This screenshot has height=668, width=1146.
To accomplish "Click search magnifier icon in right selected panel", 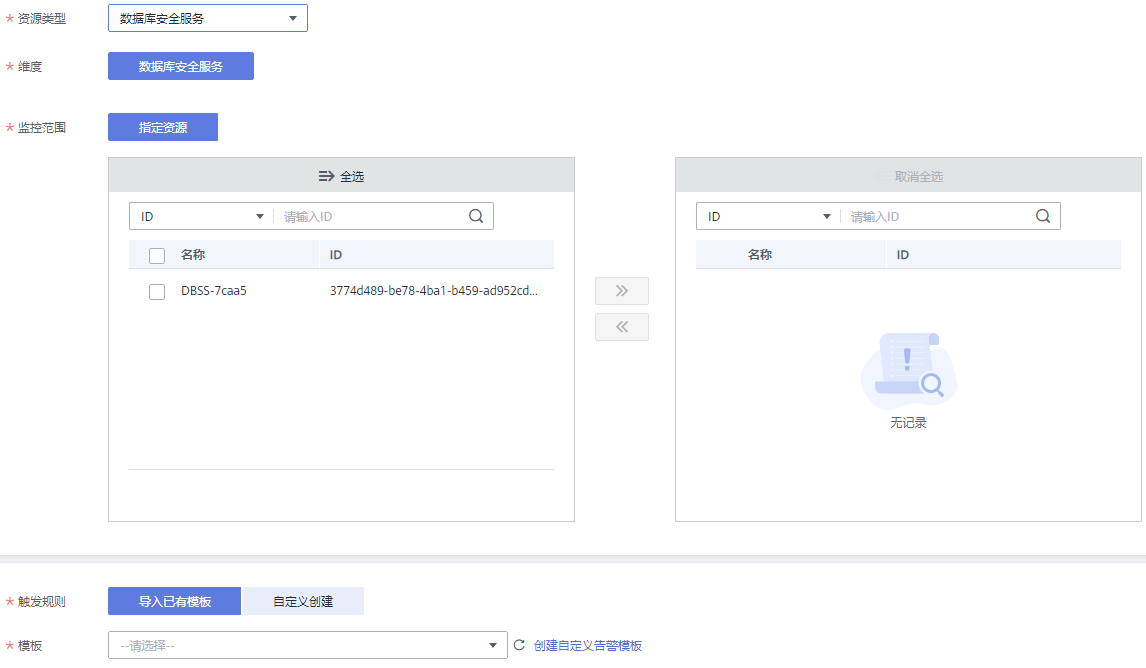I will [1043, 216].
